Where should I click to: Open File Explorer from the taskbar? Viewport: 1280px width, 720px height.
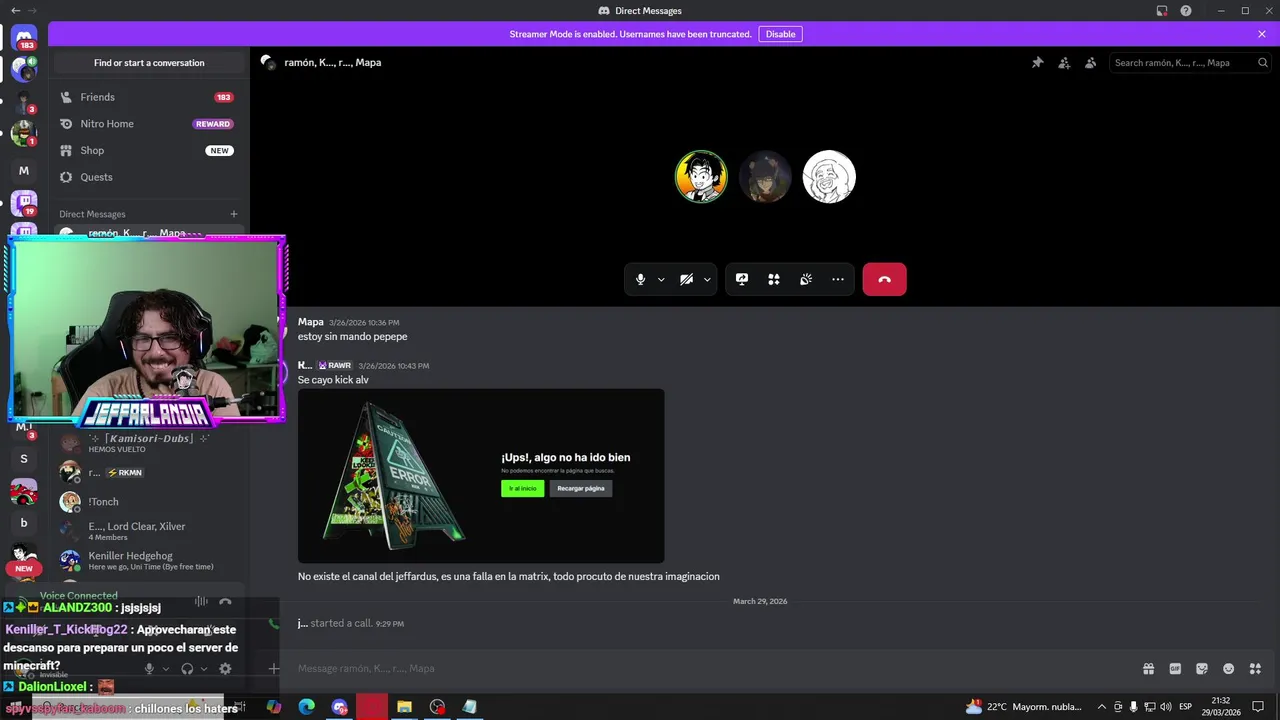[x=405, y=706]
